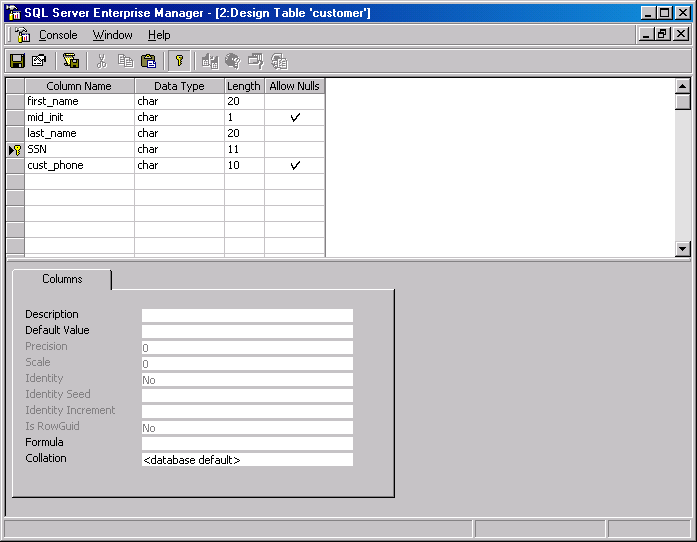Open table and index Properties icon
The height and width of the screenshot is (542, 697).
39,61
